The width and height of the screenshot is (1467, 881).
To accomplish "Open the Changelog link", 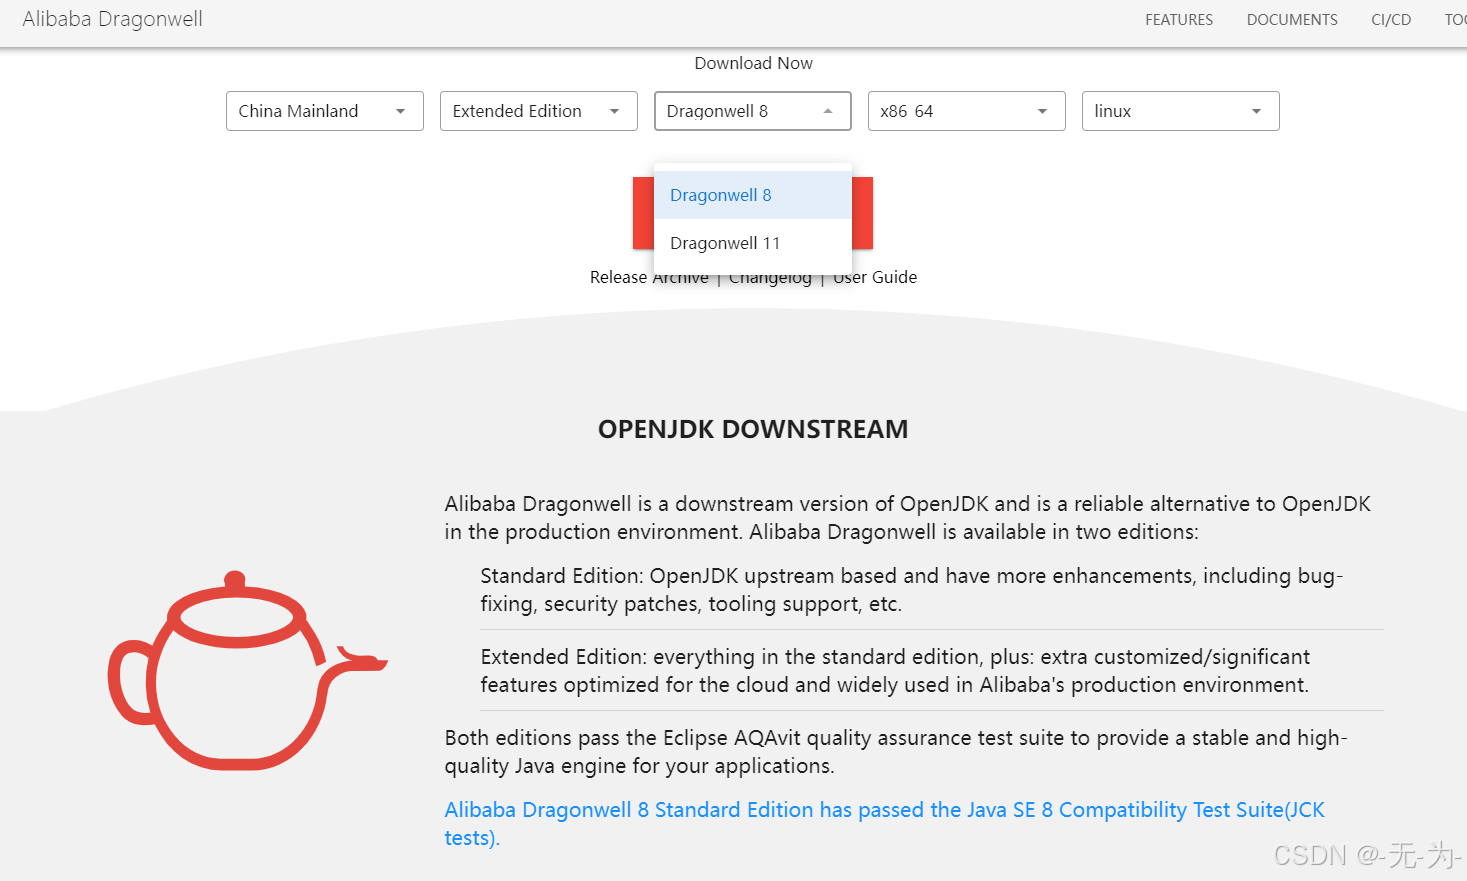I will [769, 277].
